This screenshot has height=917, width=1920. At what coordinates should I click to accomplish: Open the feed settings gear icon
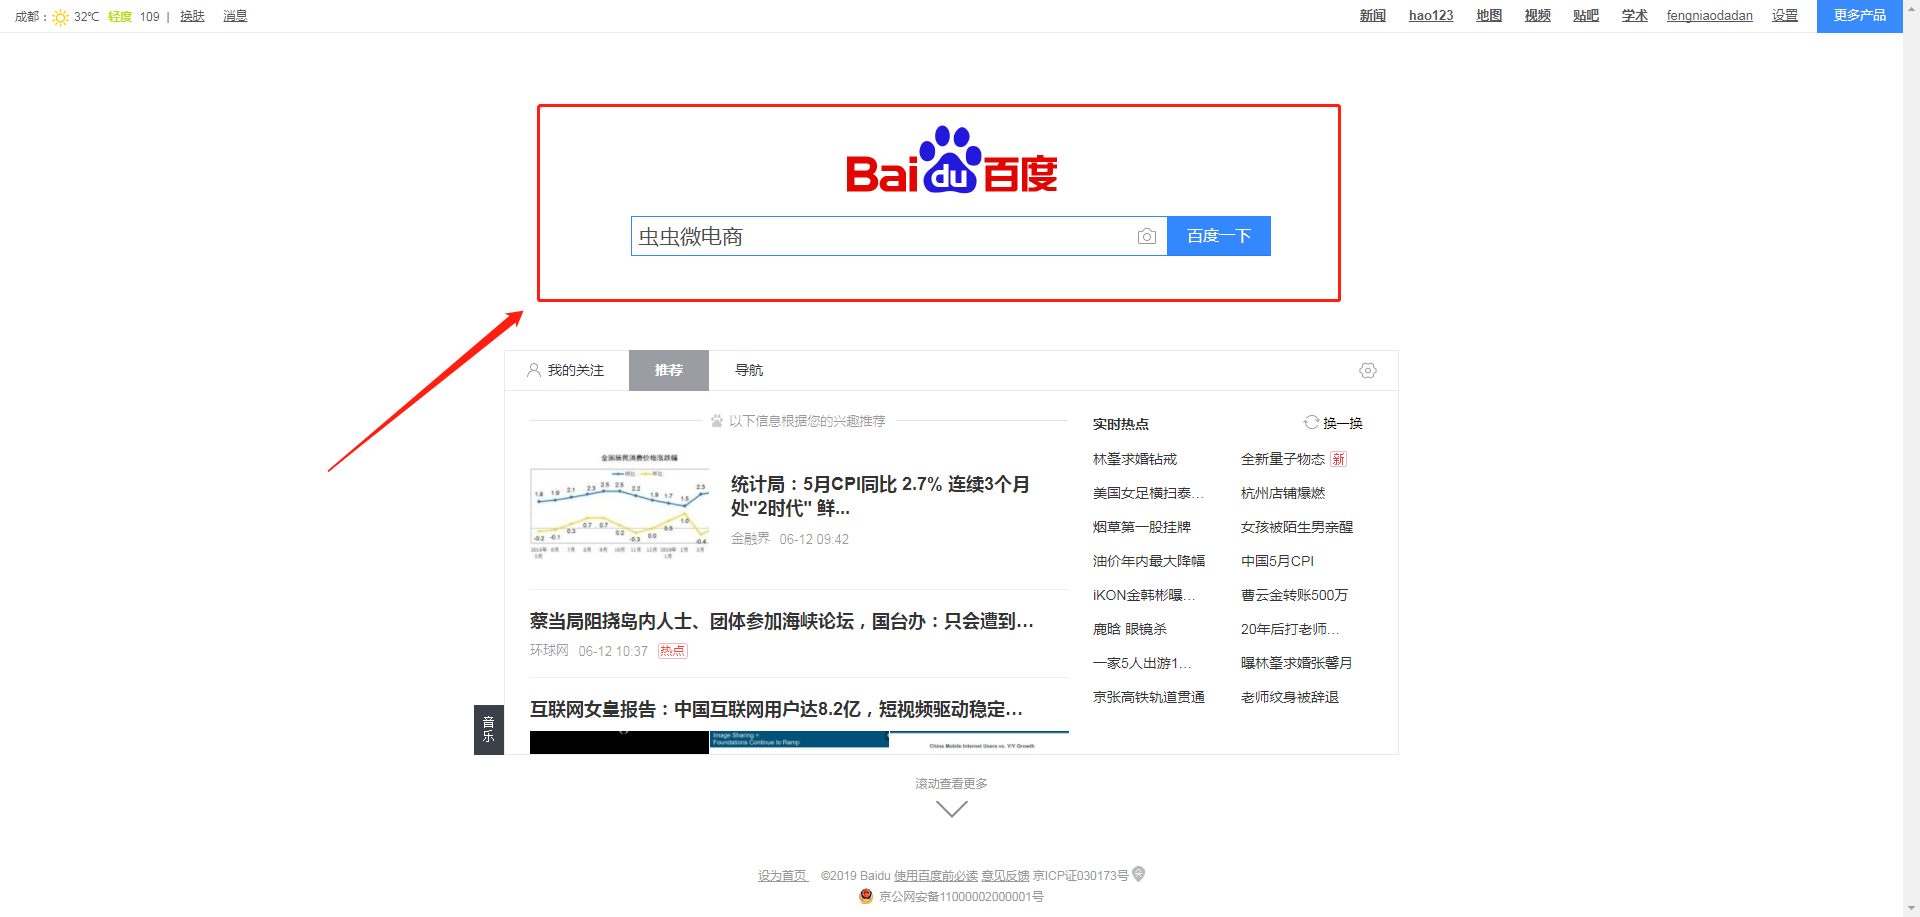1368,370
